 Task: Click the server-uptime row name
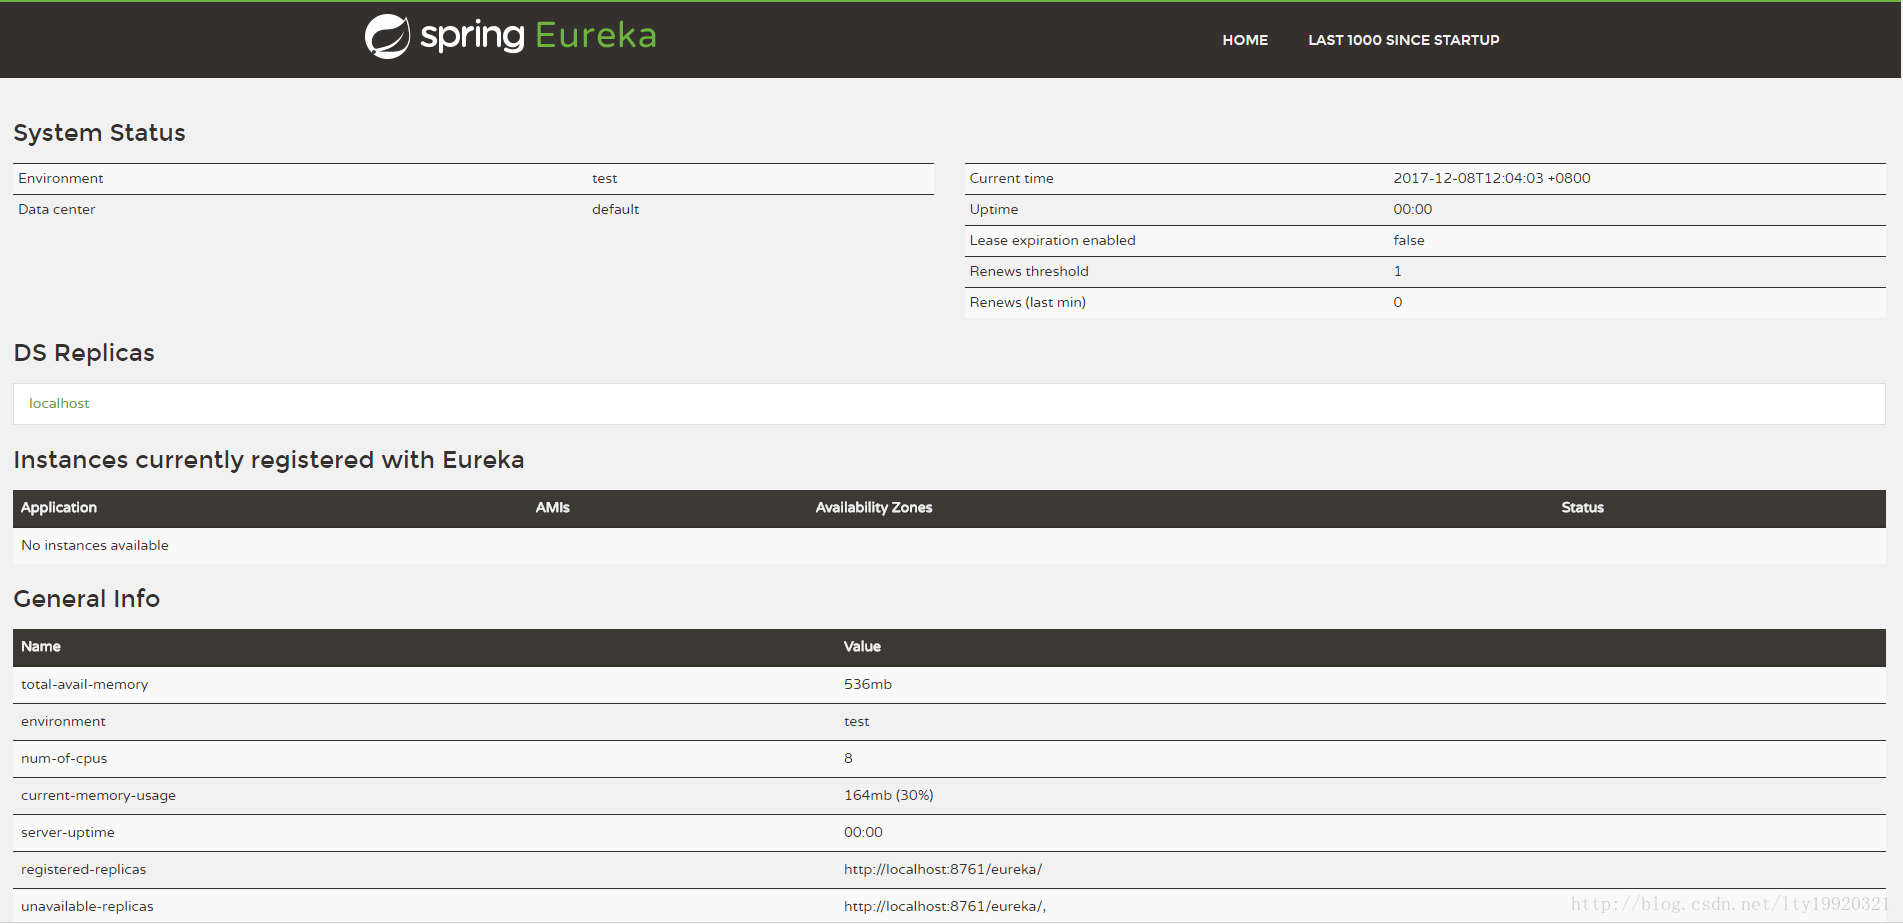coord(68,833)
